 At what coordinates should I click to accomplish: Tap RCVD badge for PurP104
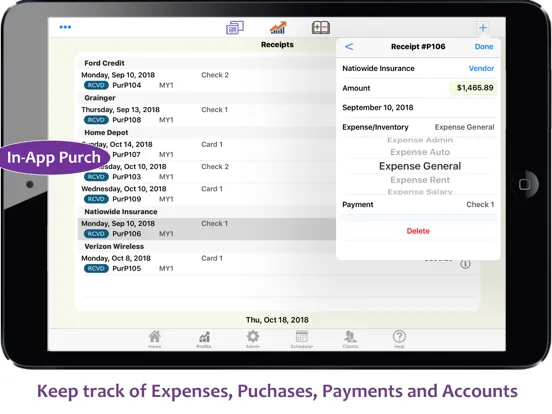(96, 85)
